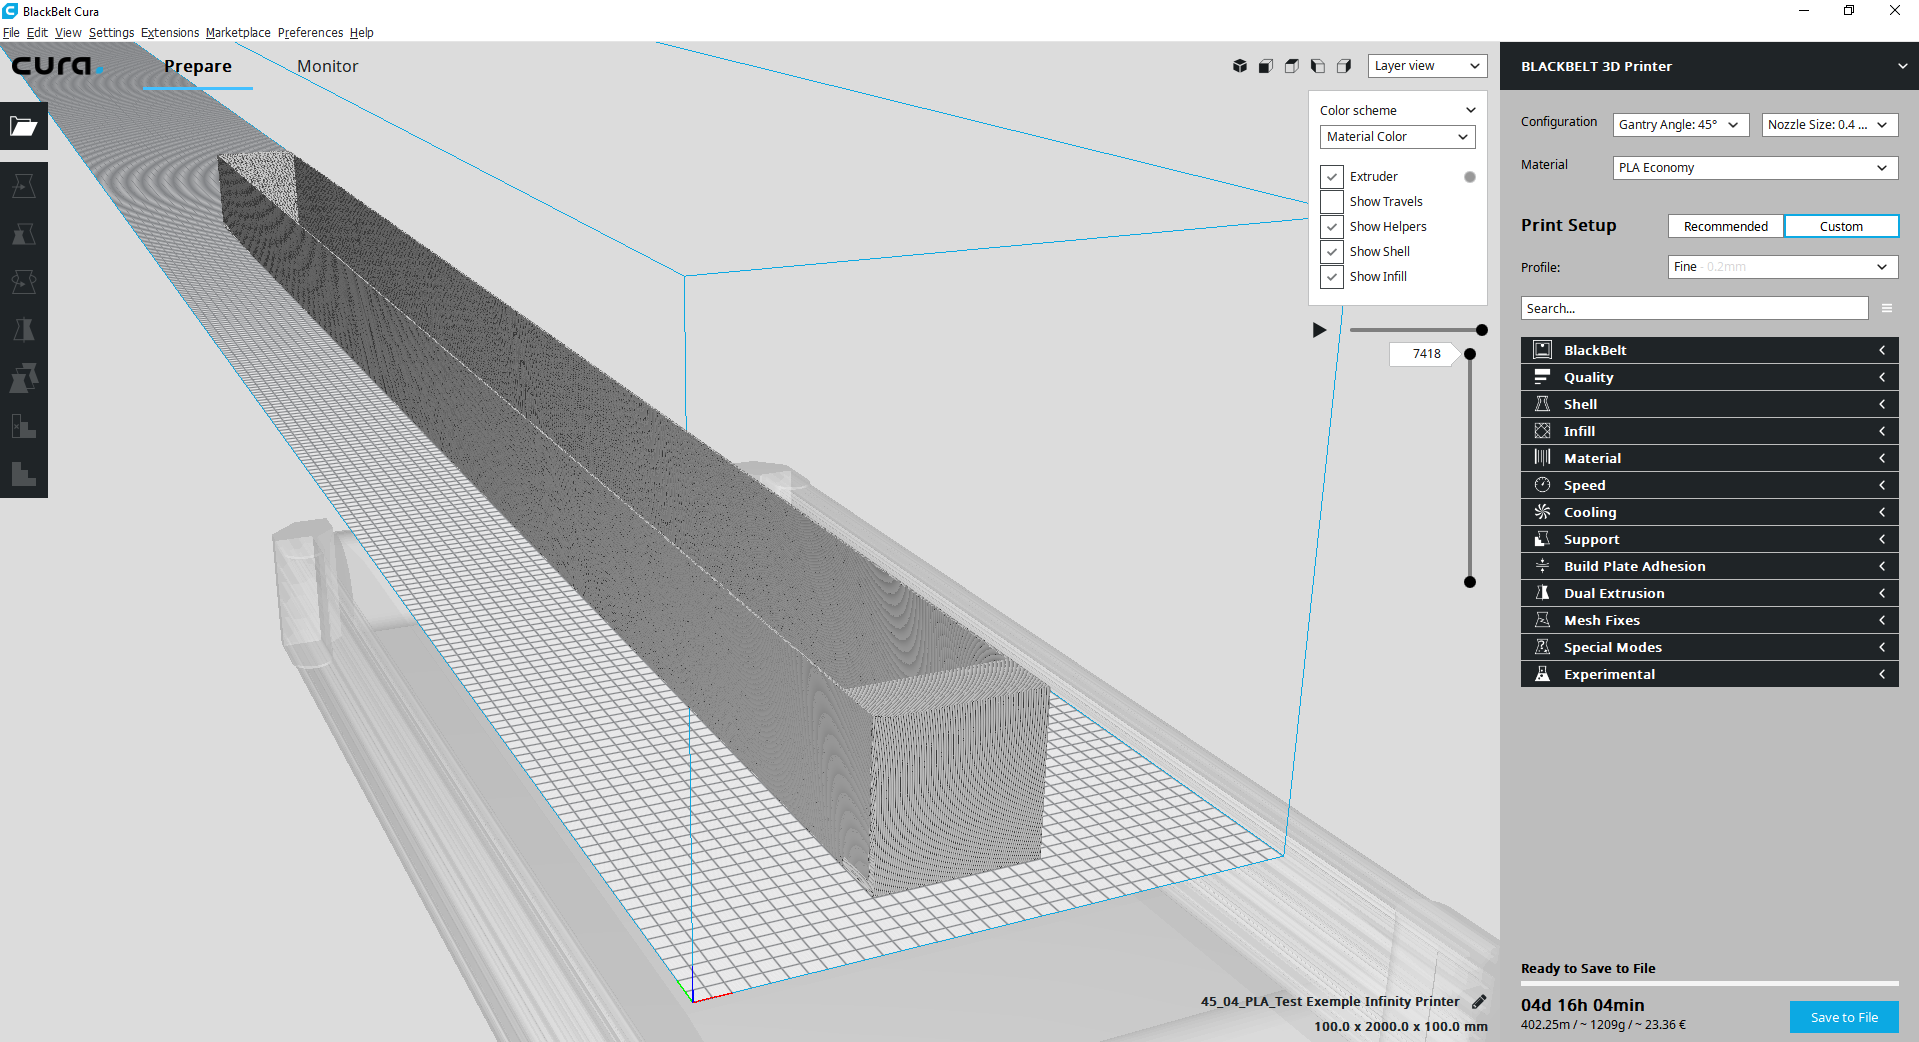Open the File menu
Image resolution: width=1919 pixels, height=1042 pixels.
[11, 33]
